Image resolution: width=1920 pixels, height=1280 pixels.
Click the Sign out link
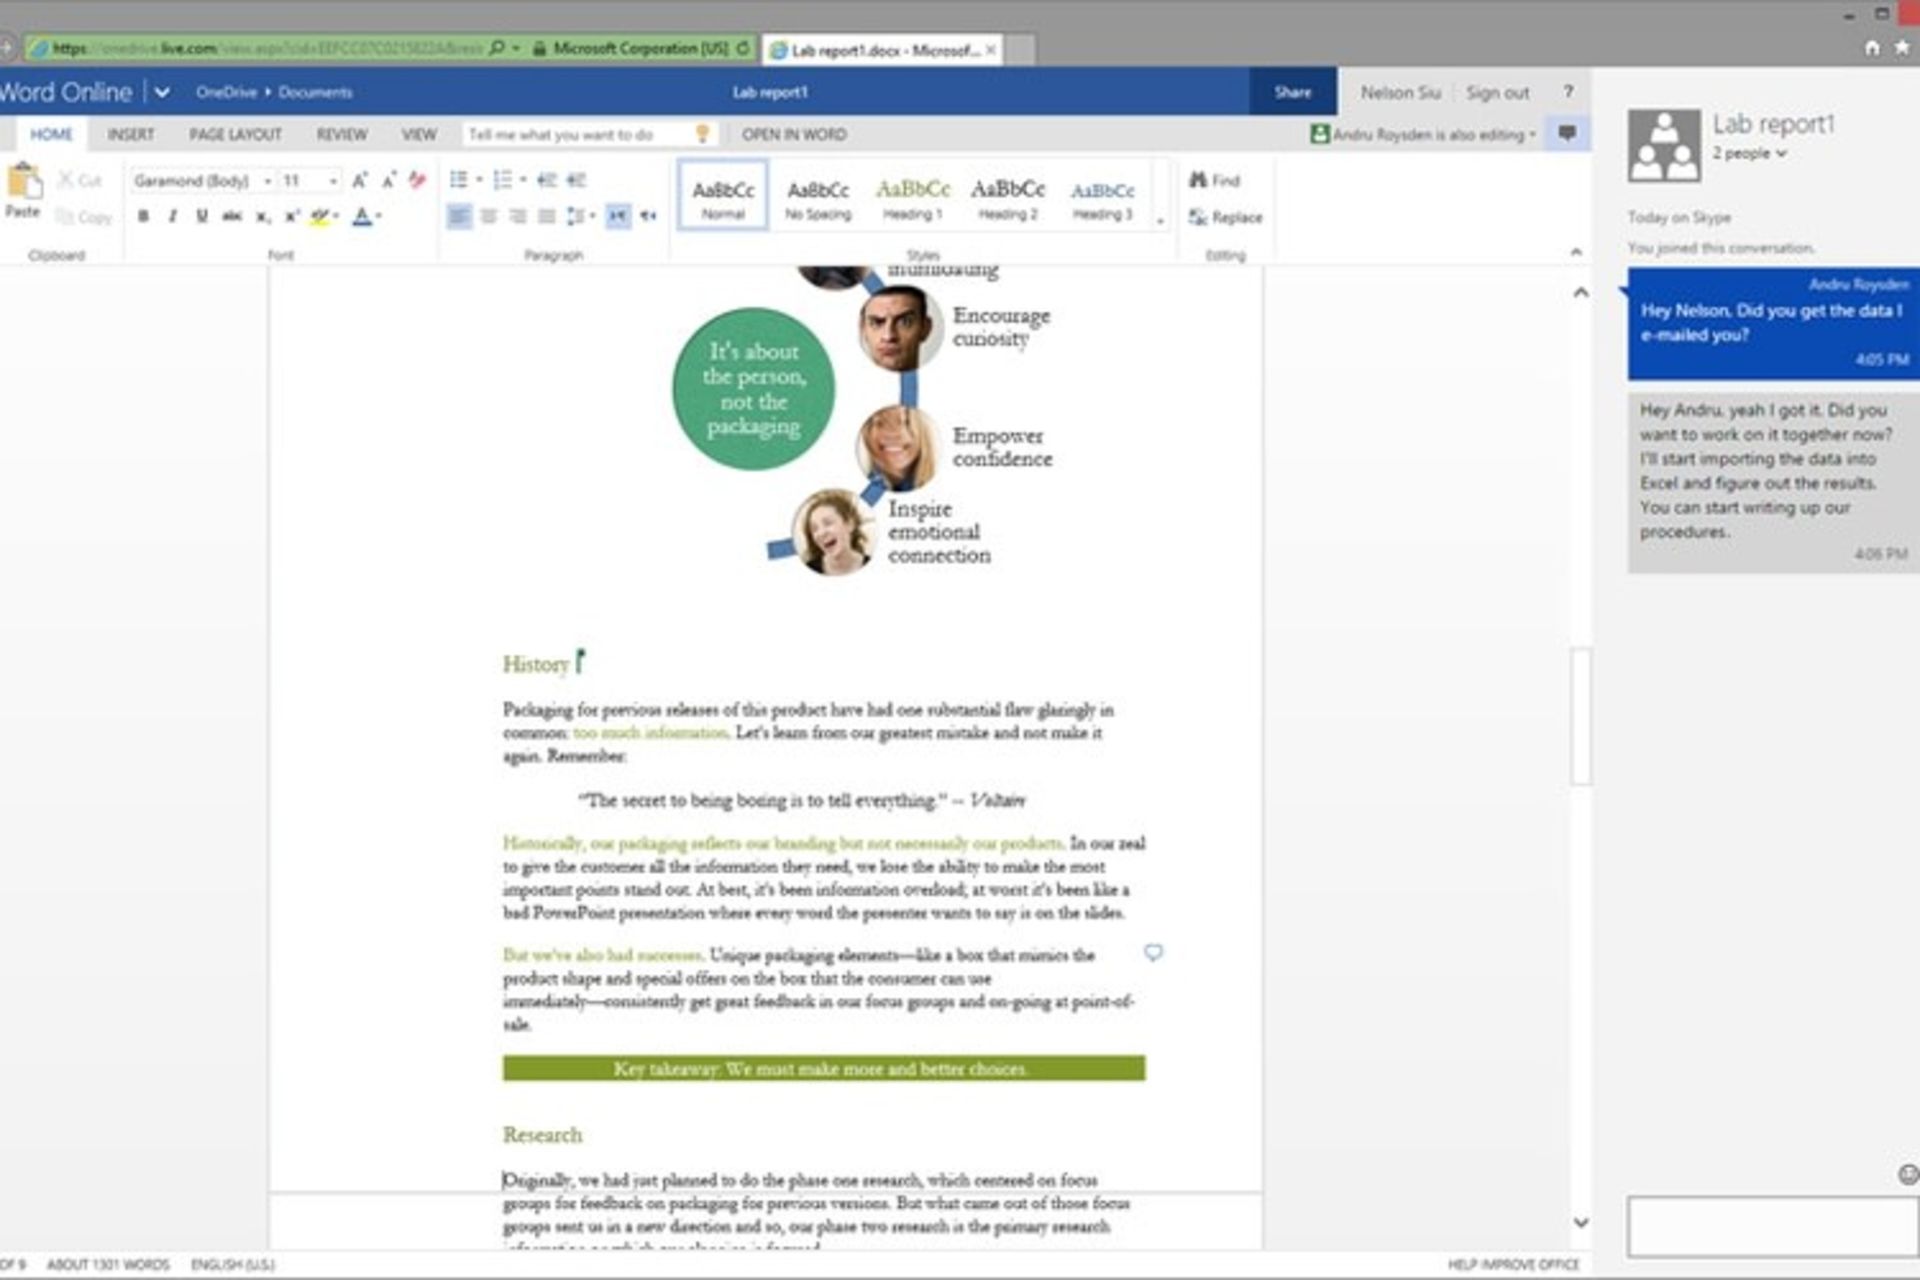pyautogui.click(x=1497, y=92)
